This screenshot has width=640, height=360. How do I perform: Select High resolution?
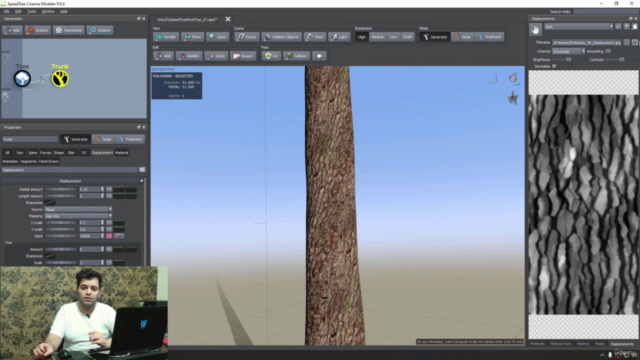pyautogui.click(x=362, y=37)
